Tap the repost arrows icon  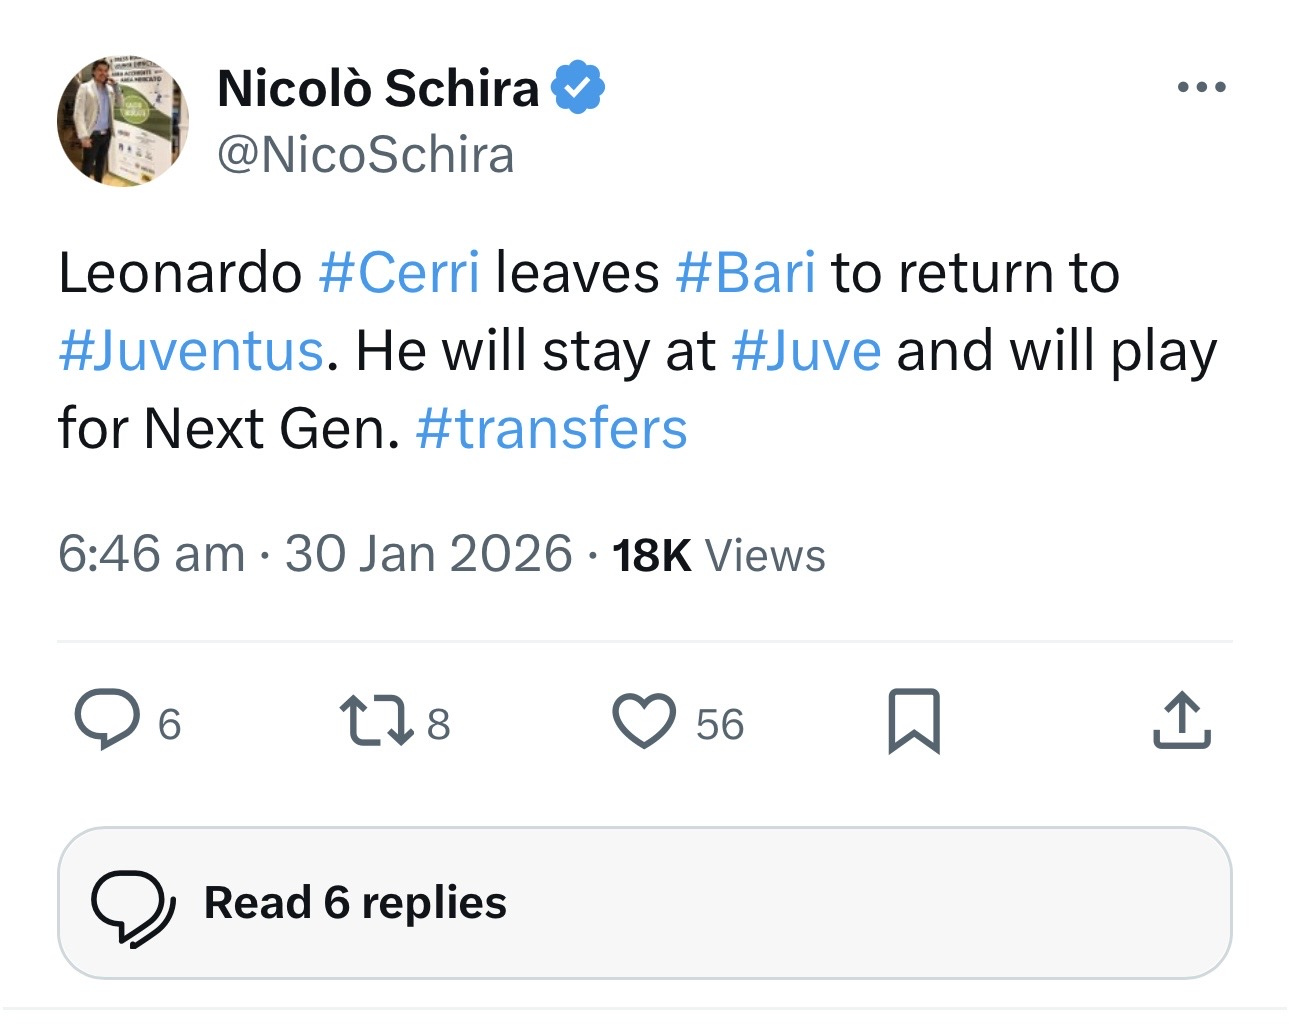point(376,722)
